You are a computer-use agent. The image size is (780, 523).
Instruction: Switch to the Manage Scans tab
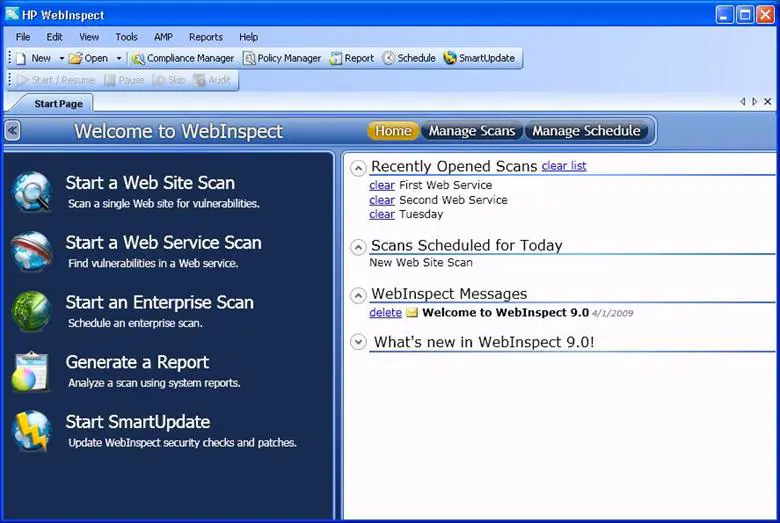472,131
